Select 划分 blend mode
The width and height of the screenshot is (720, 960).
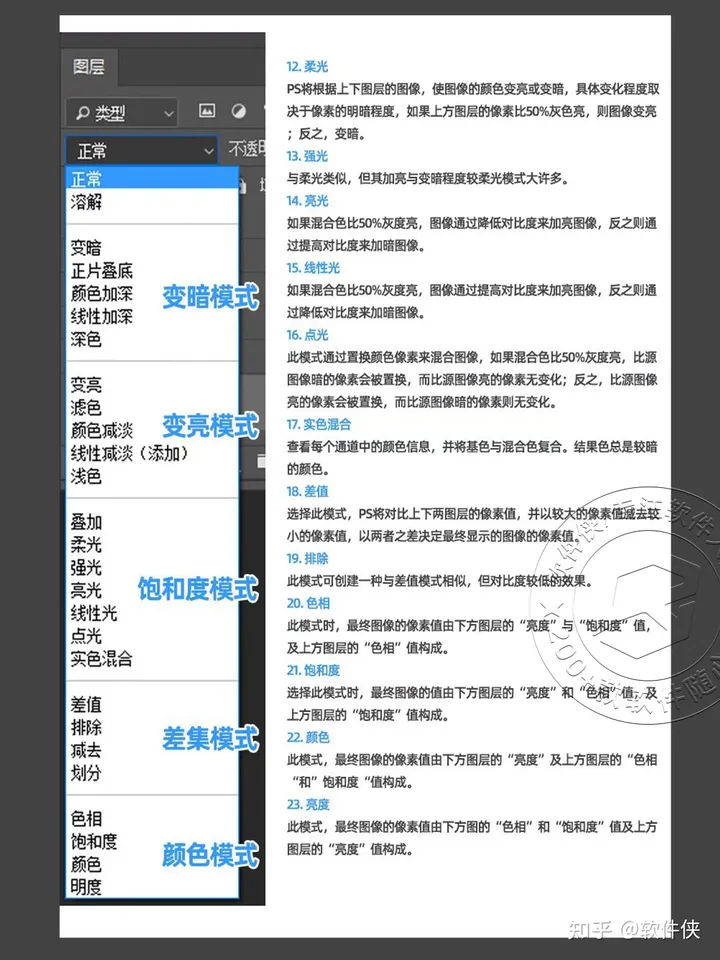coord(86,773)
